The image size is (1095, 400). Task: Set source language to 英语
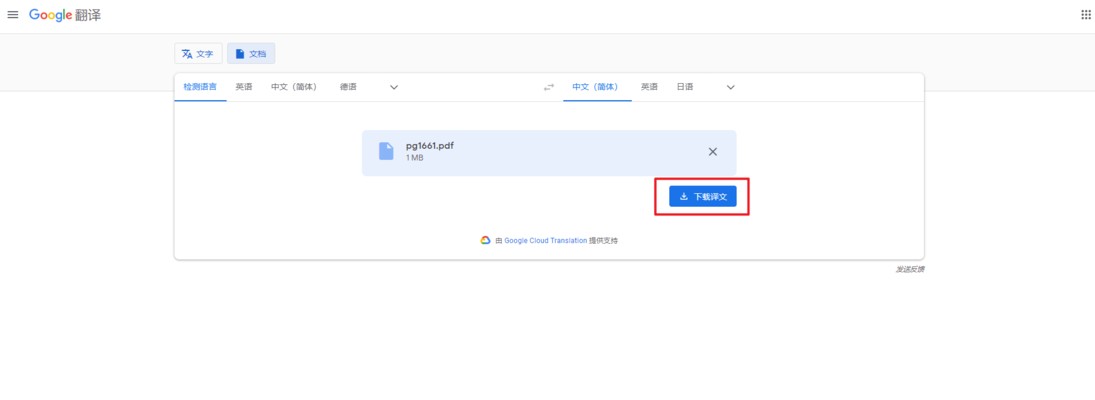click(244, 87)
